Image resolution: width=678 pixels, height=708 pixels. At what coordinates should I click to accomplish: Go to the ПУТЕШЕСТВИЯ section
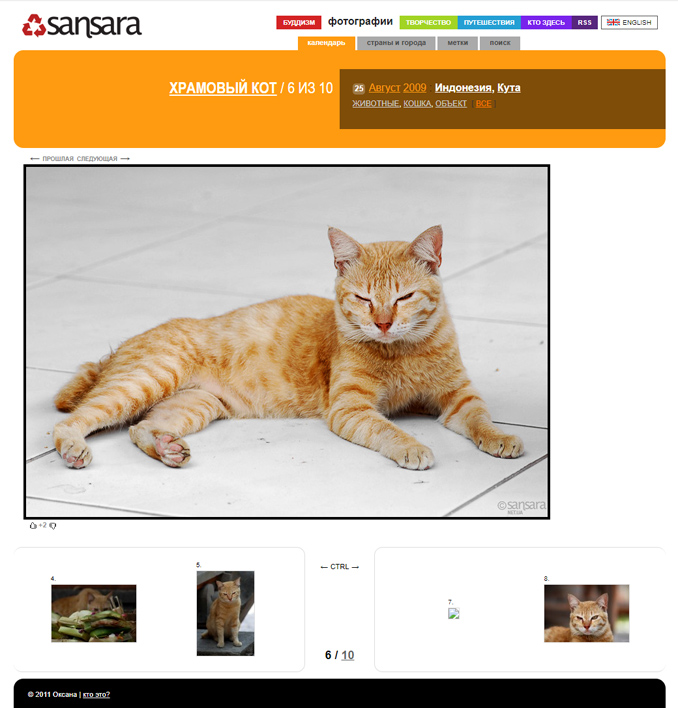(489, 22)
